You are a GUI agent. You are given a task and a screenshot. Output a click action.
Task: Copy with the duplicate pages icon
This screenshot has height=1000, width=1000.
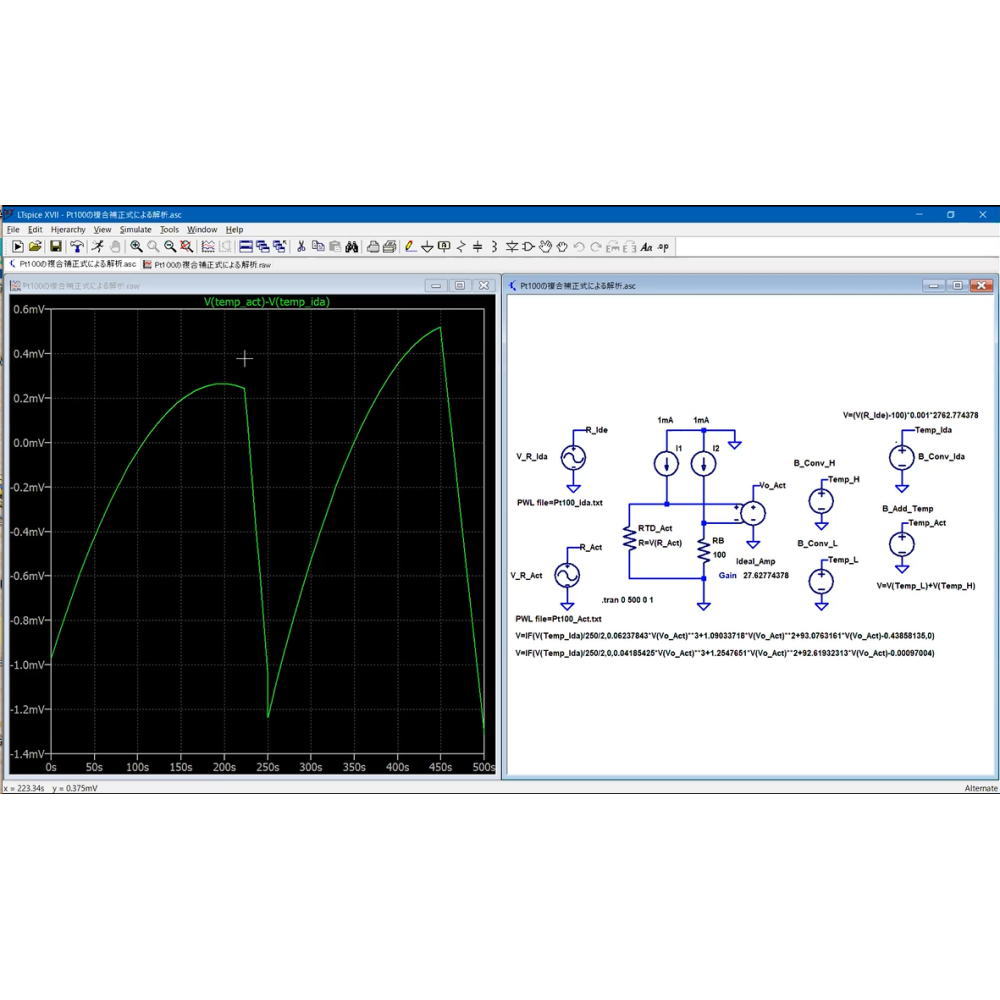[x=318, y=246]
